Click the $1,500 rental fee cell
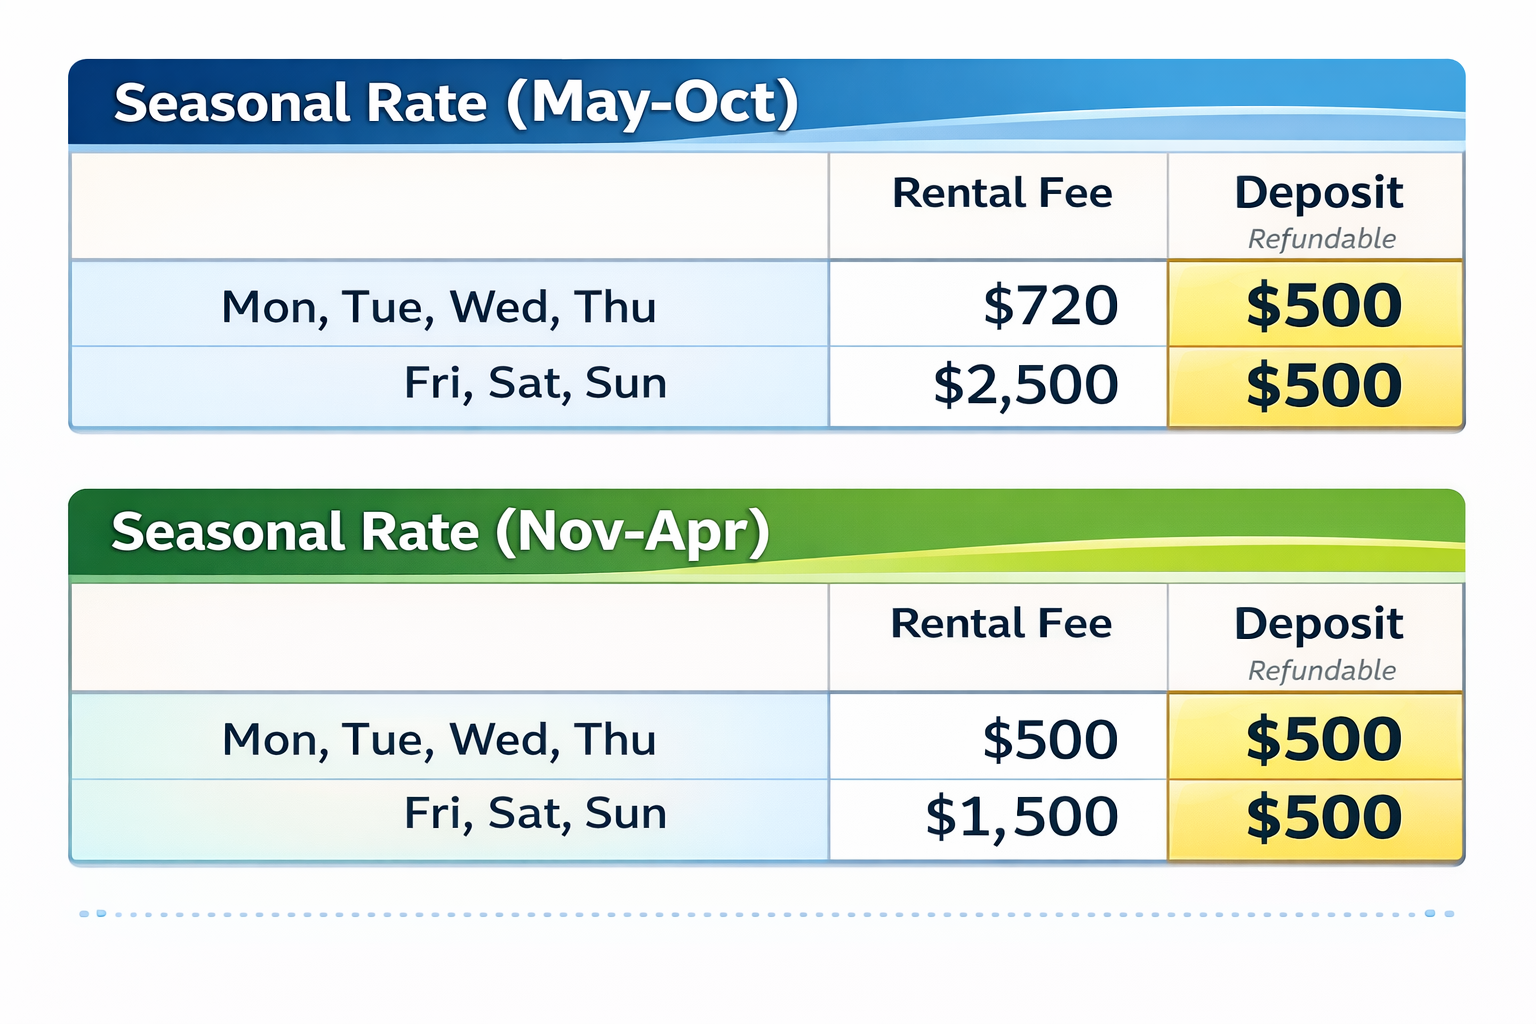This screenshot has width=1536, height=1024. coord(1021,817)
